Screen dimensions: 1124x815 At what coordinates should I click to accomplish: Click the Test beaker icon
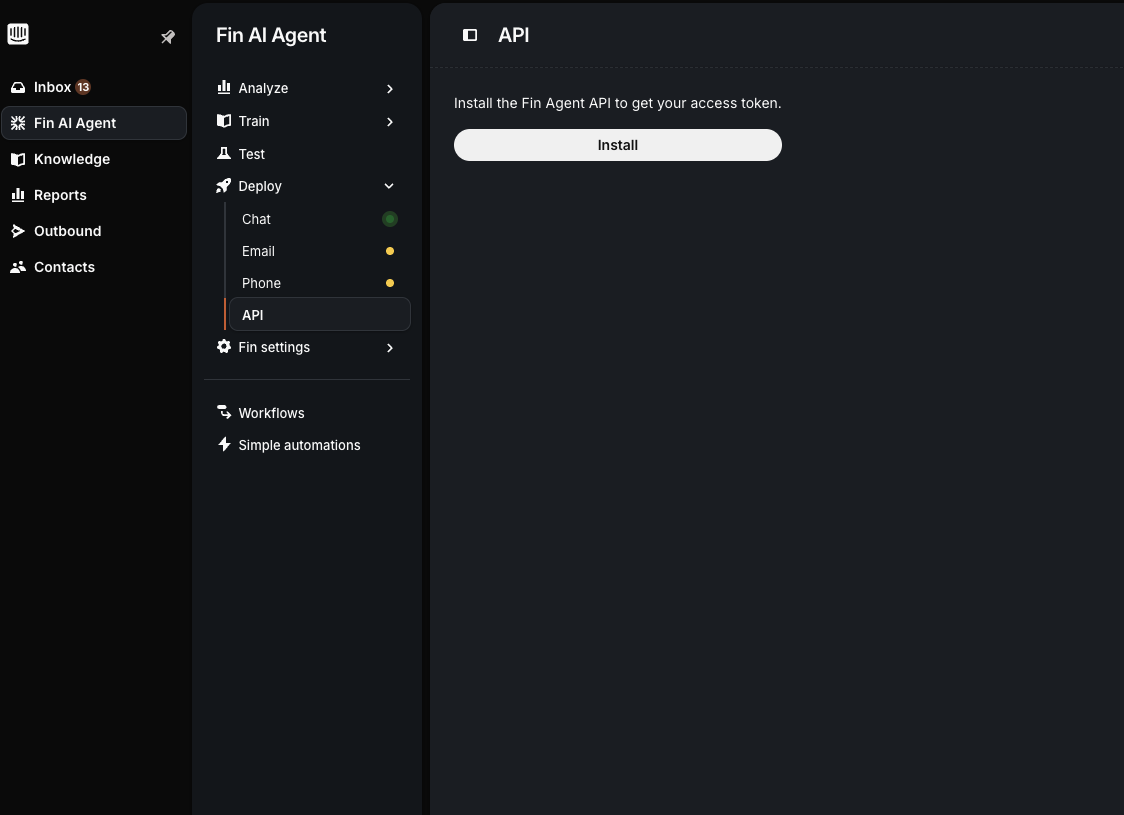(x=224, y=154)
